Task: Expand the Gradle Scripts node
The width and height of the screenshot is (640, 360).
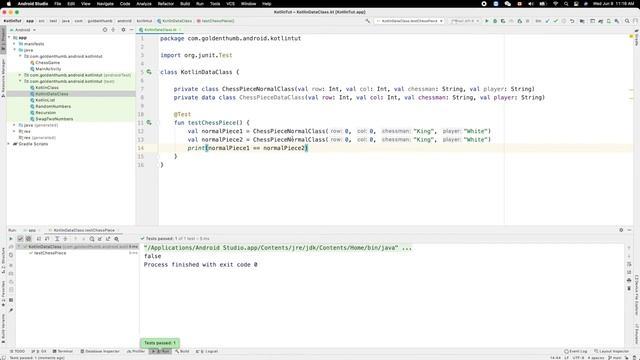Action: [x=9, y=144]
